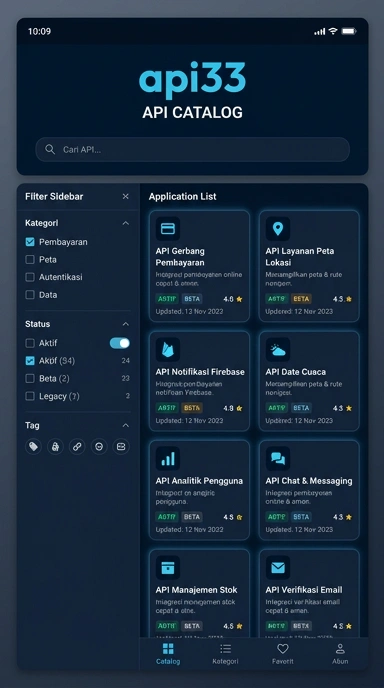Check the Peta category checkbox
Screen dimensions: 384x688
[30, 259]
